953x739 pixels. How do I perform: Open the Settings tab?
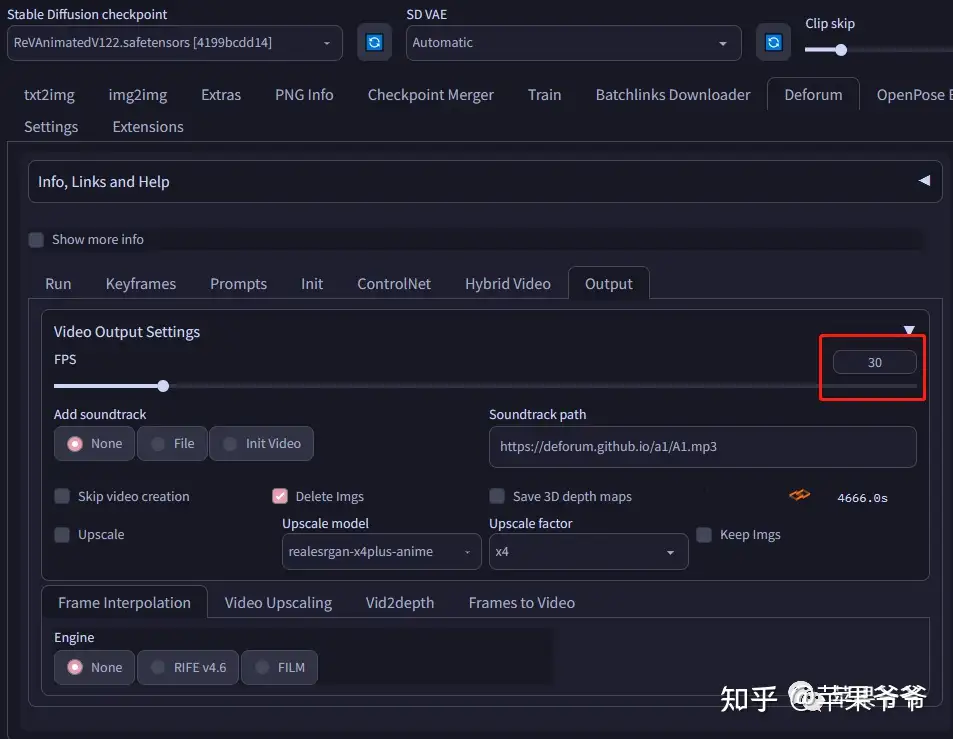[51, 126]
